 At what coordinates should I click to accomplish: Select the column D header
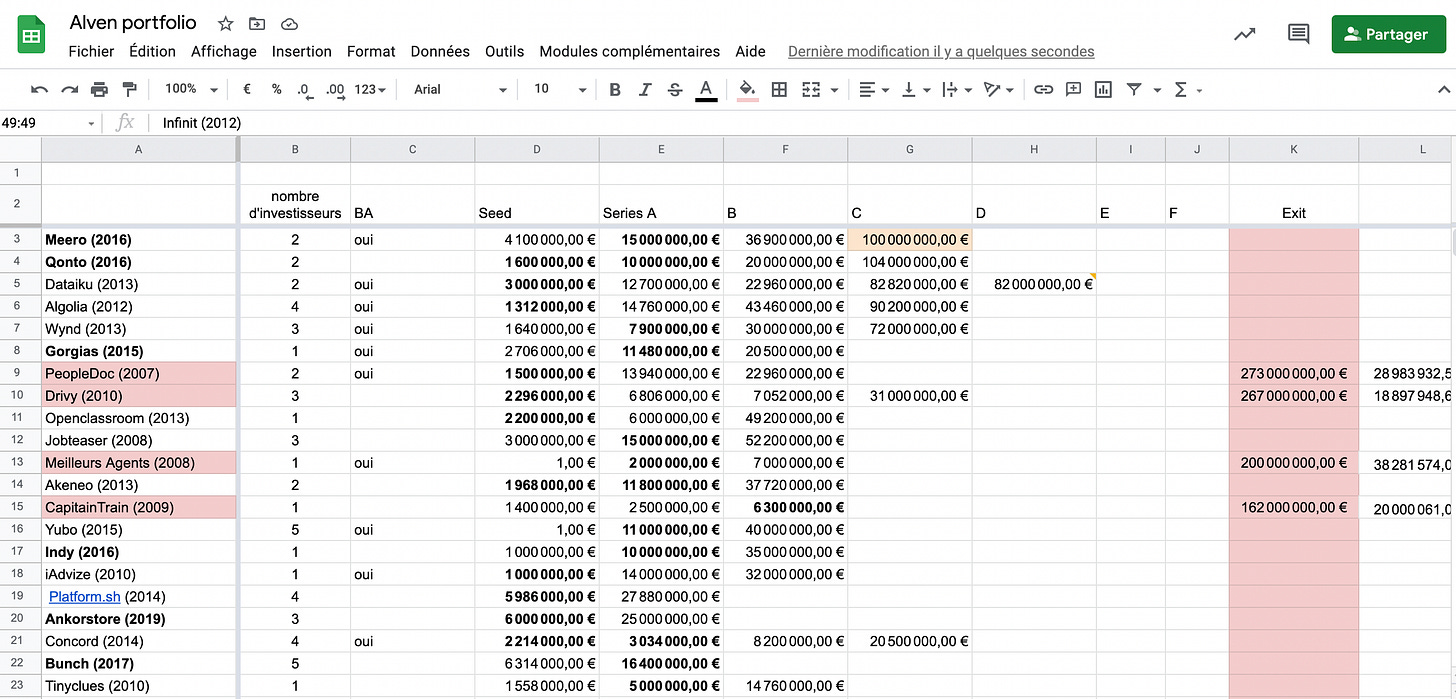(x=537, y=150)
